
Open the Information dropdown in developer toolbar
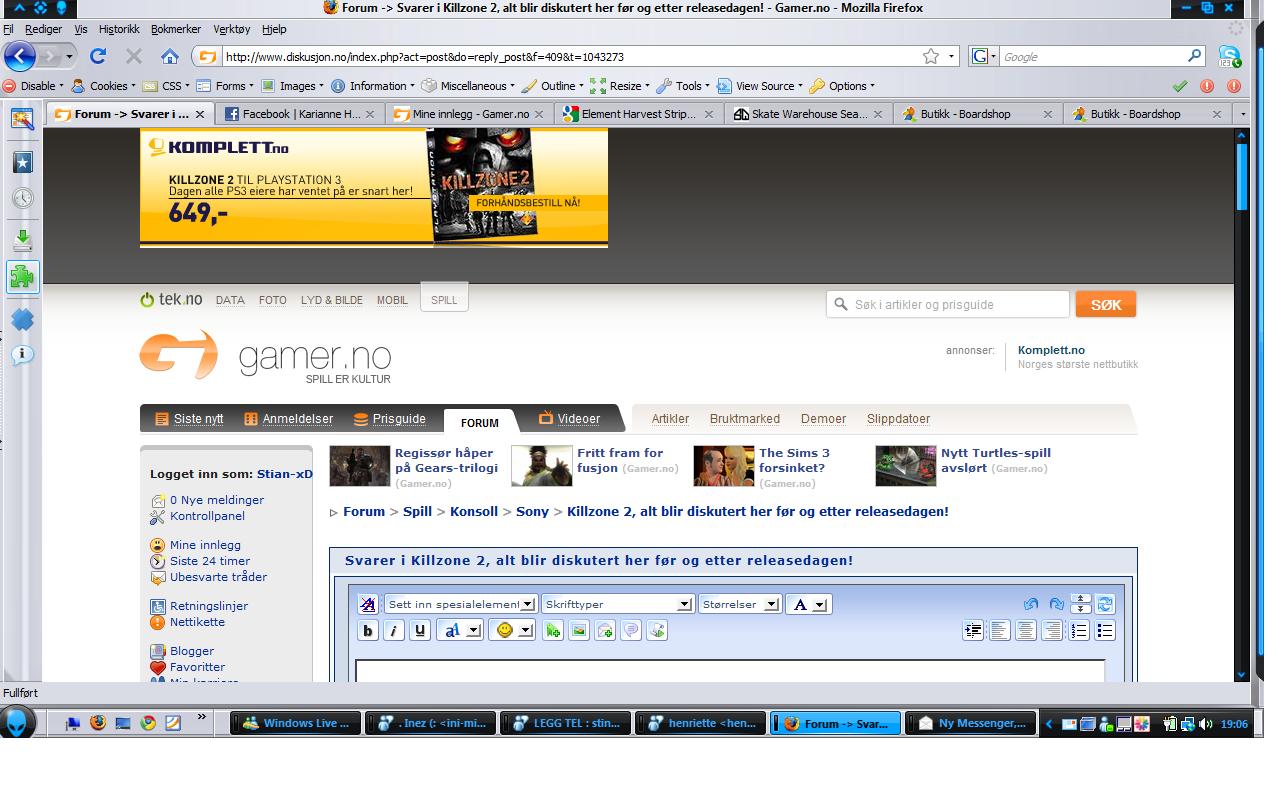pyautogui.click(x=373, y=86)
